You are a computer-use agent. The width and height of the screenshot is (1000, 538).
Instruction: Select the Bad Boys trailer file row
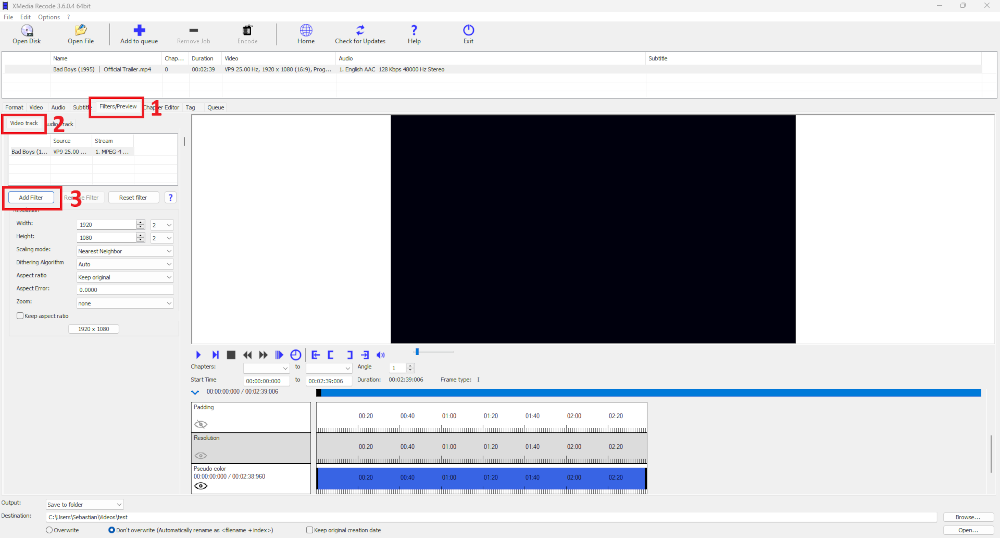coord(492,69)
